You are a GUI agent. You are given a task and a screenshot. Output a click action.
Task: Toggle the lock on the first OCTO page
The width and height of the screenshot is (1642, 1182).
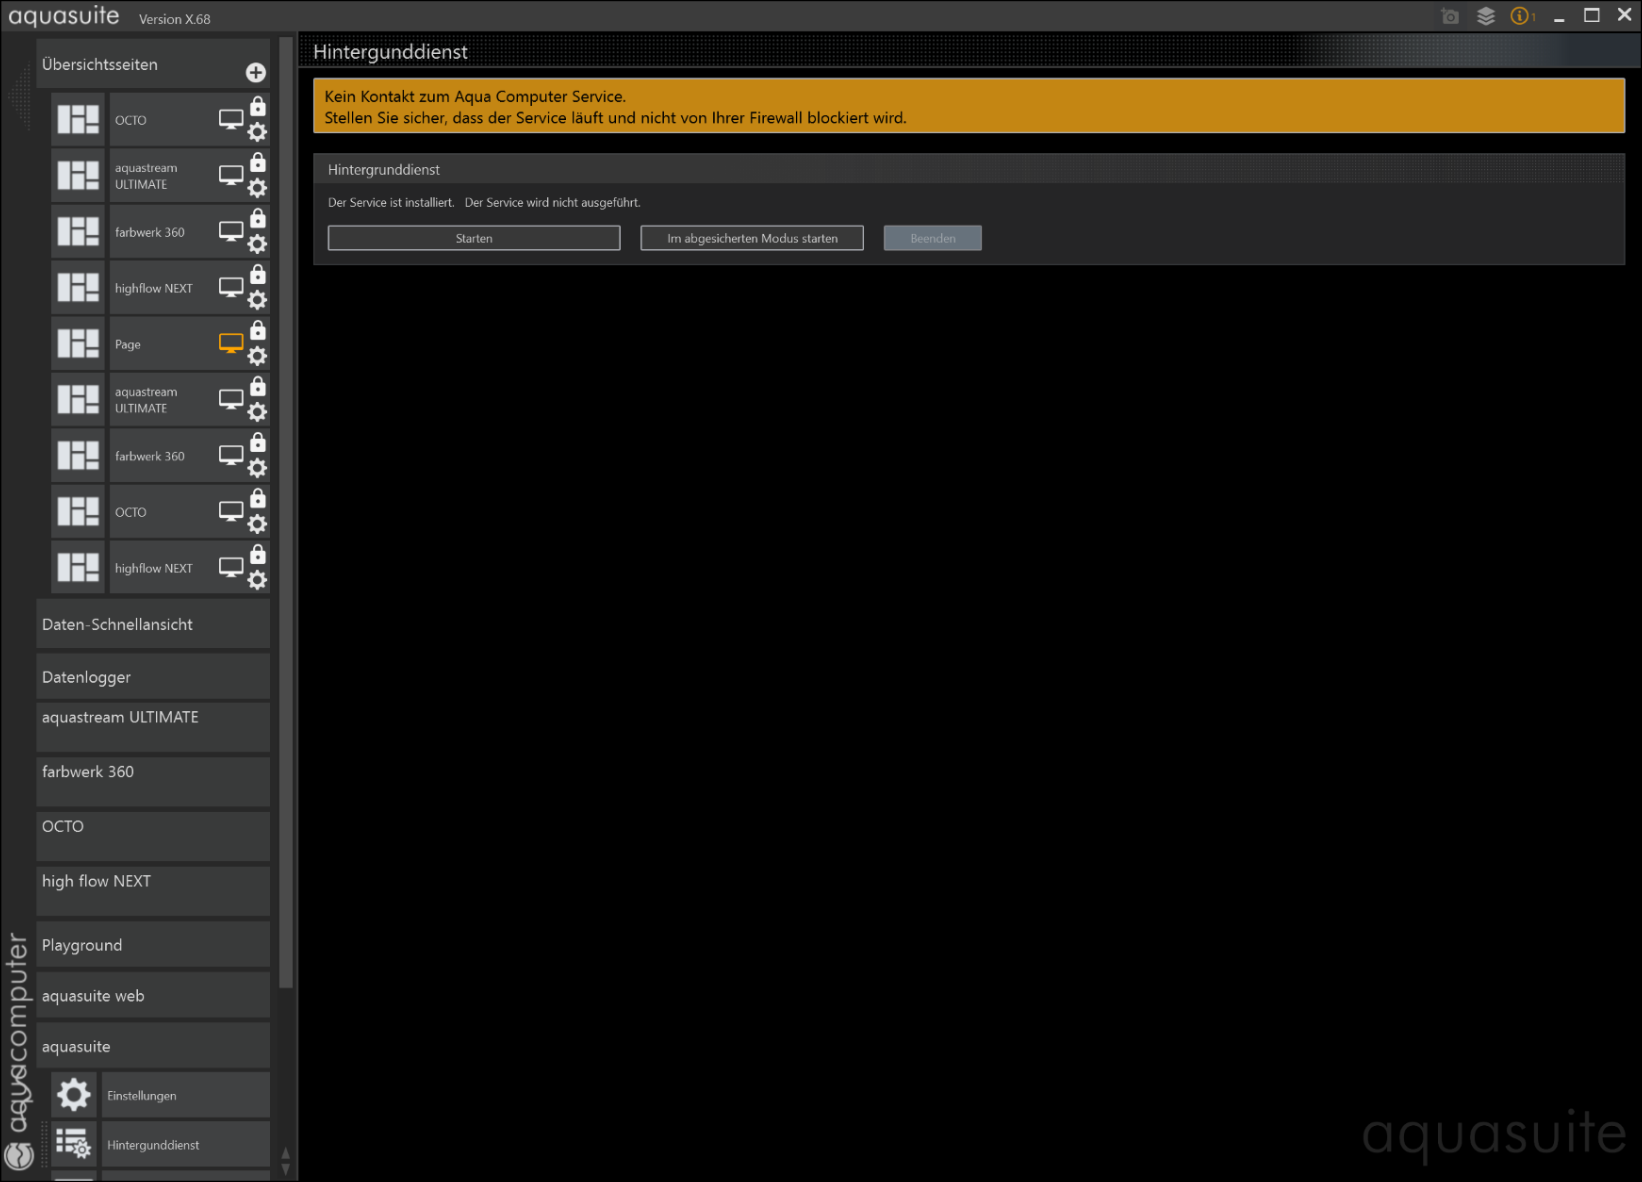[x=258, y=106]
